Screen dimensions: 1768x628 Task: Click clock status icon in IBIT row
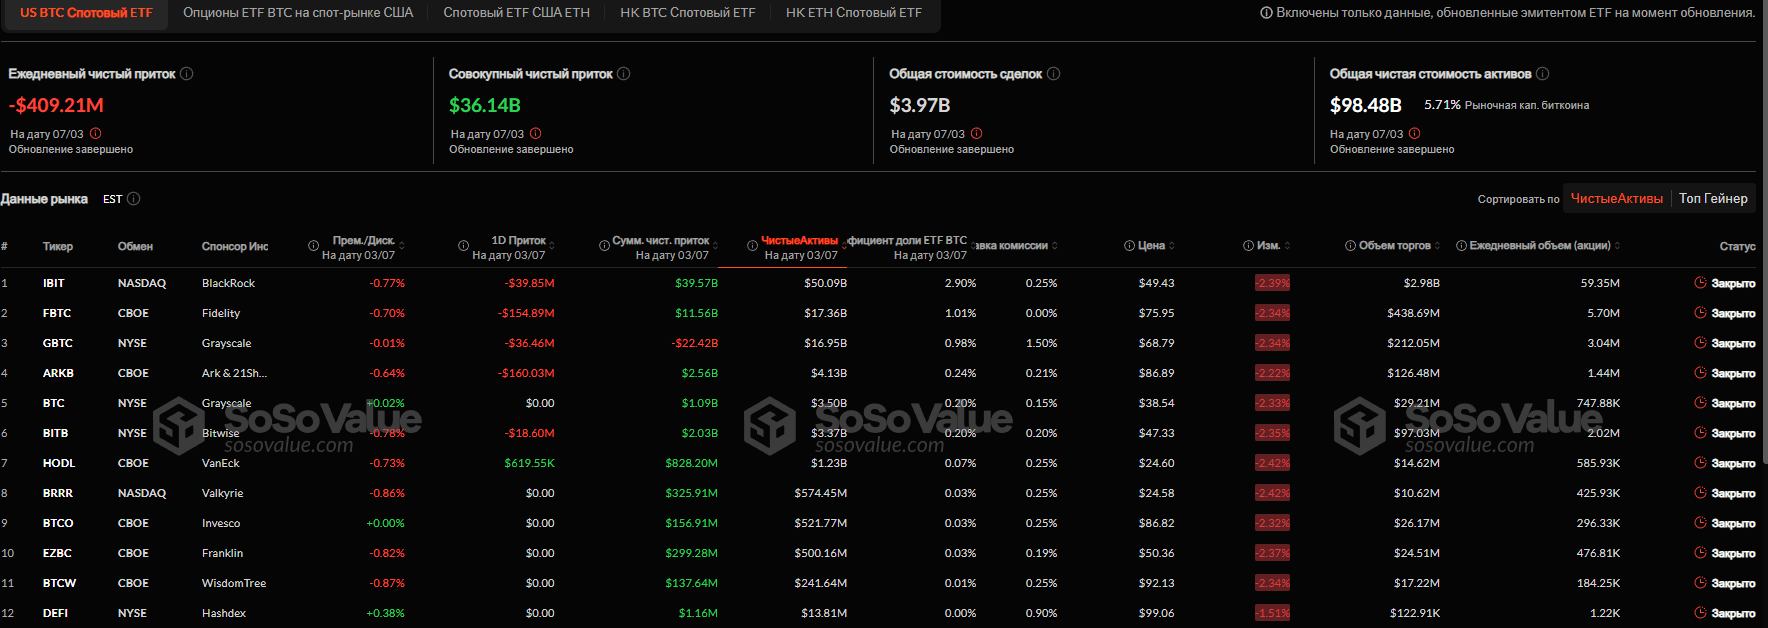[x=1700, y=283]
